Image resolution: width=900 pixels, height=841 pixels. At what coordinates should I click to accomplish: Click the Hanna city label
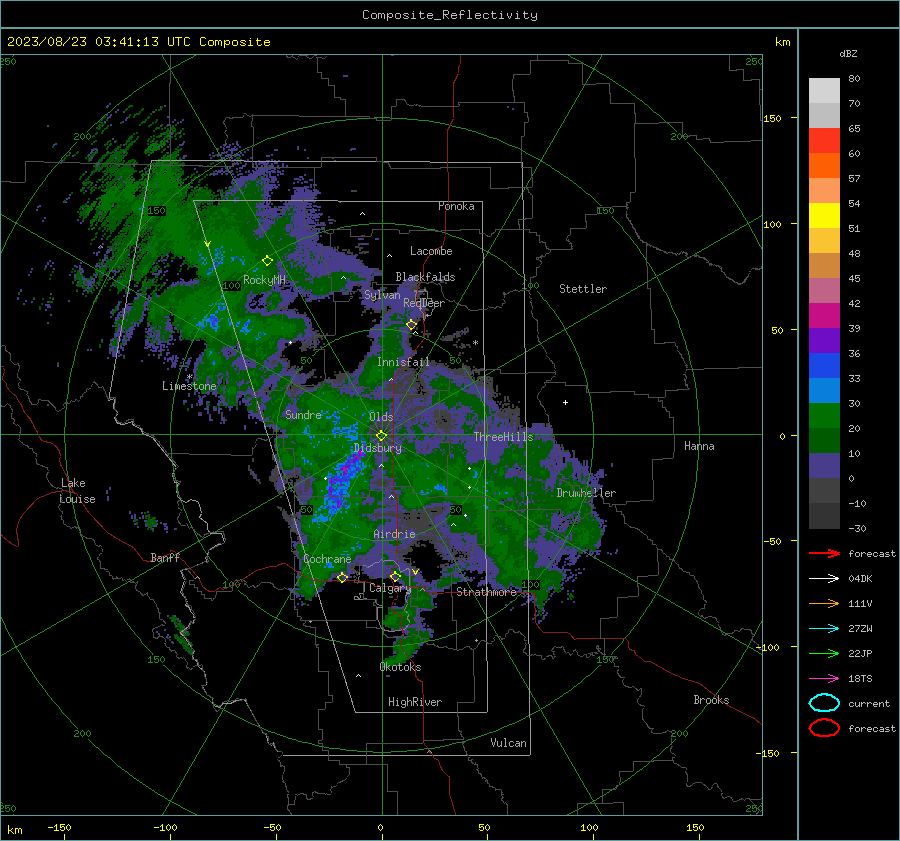pos(699,446)
